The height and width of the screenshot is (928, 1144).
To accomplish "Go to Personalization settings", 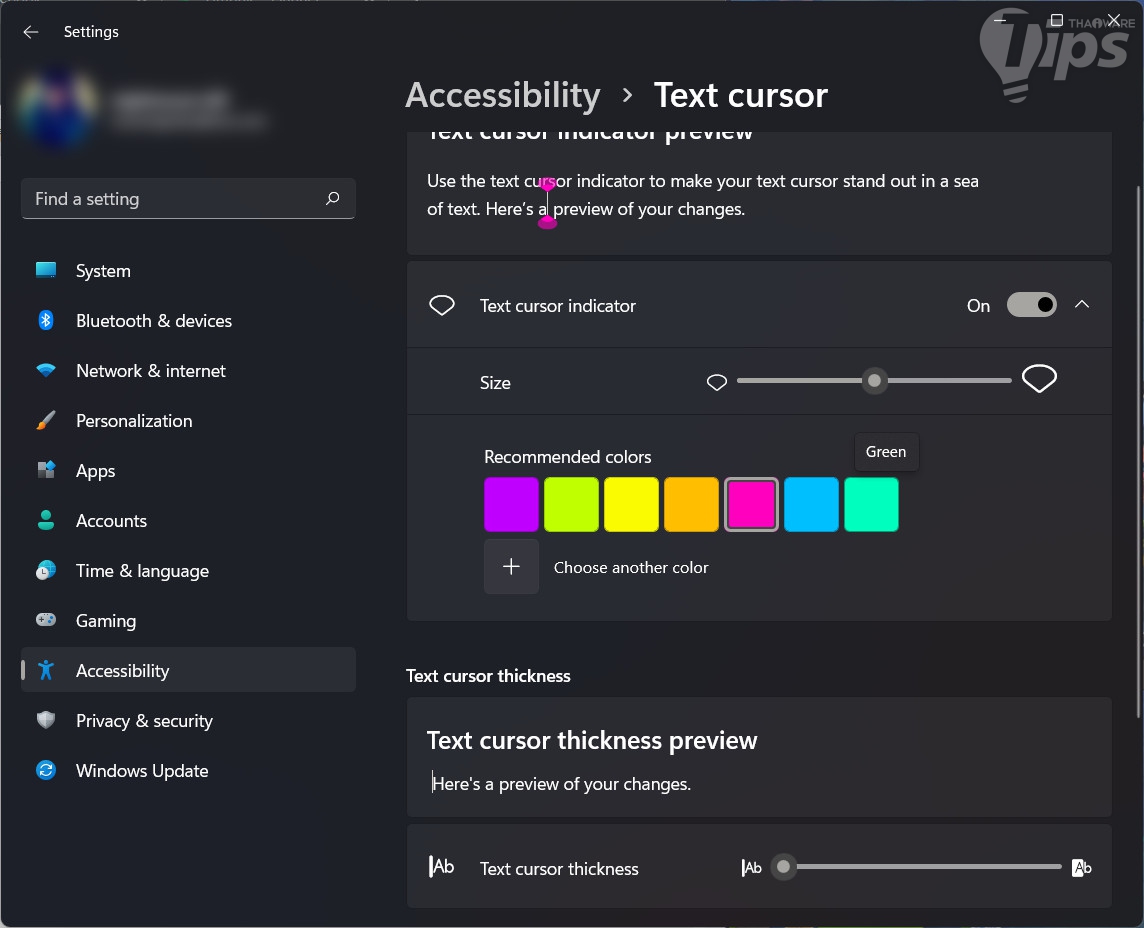I will click(188, 420).
